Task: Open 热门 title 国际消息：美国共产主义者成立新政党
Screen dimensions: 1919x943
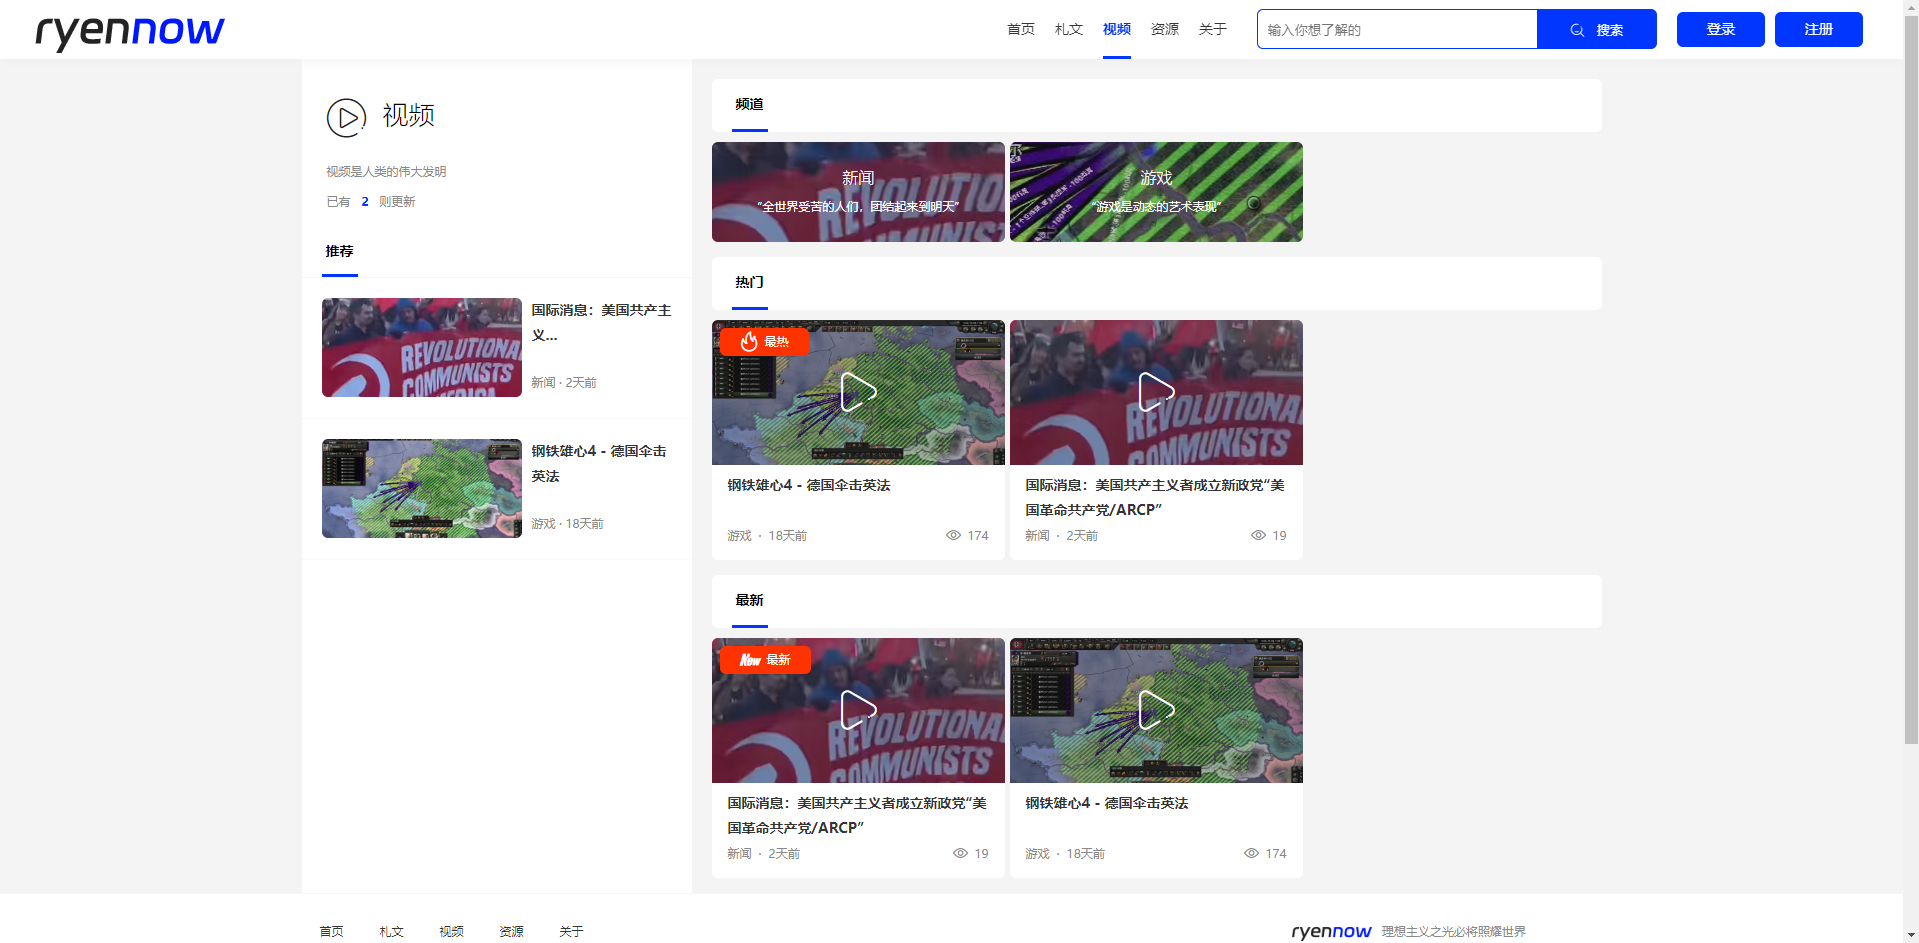Action: pyautogui.click(x=1155, y=497)
